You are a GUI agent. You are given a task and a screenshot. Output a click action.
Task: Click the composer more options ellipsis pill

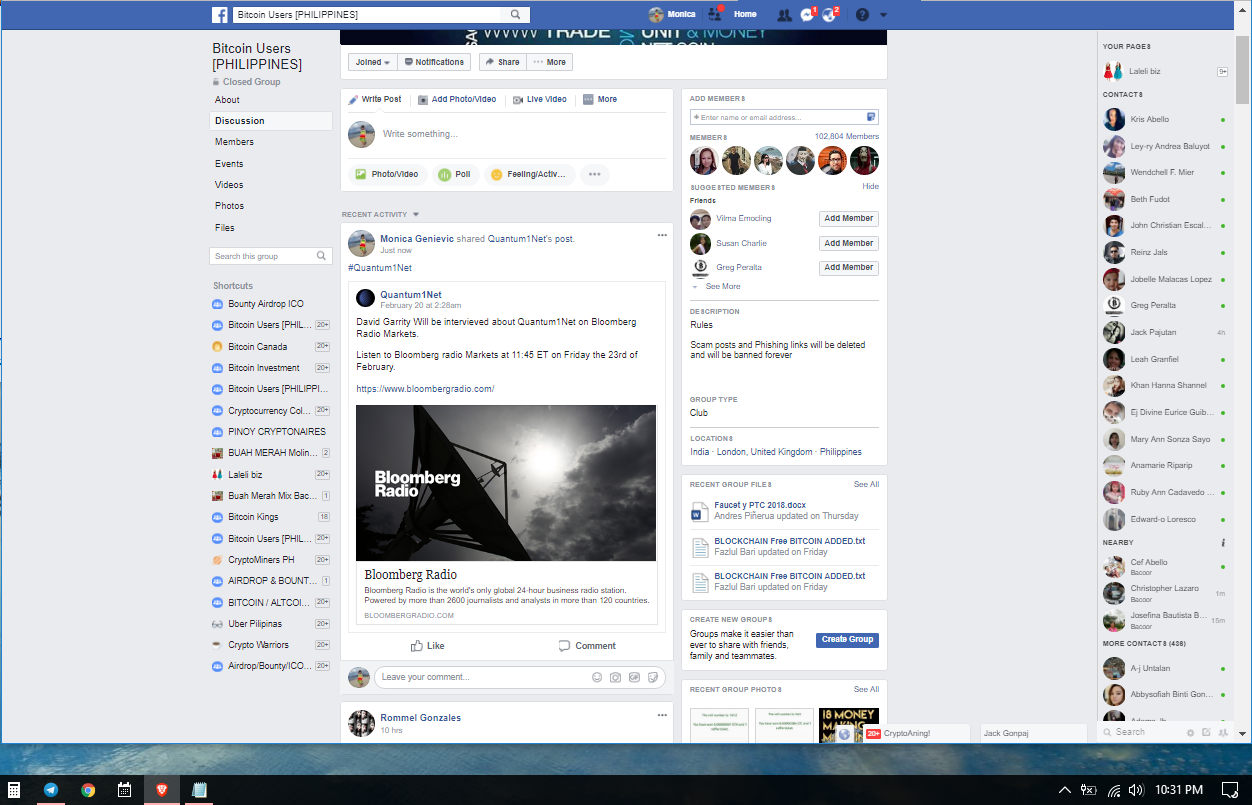click(594, 174)
